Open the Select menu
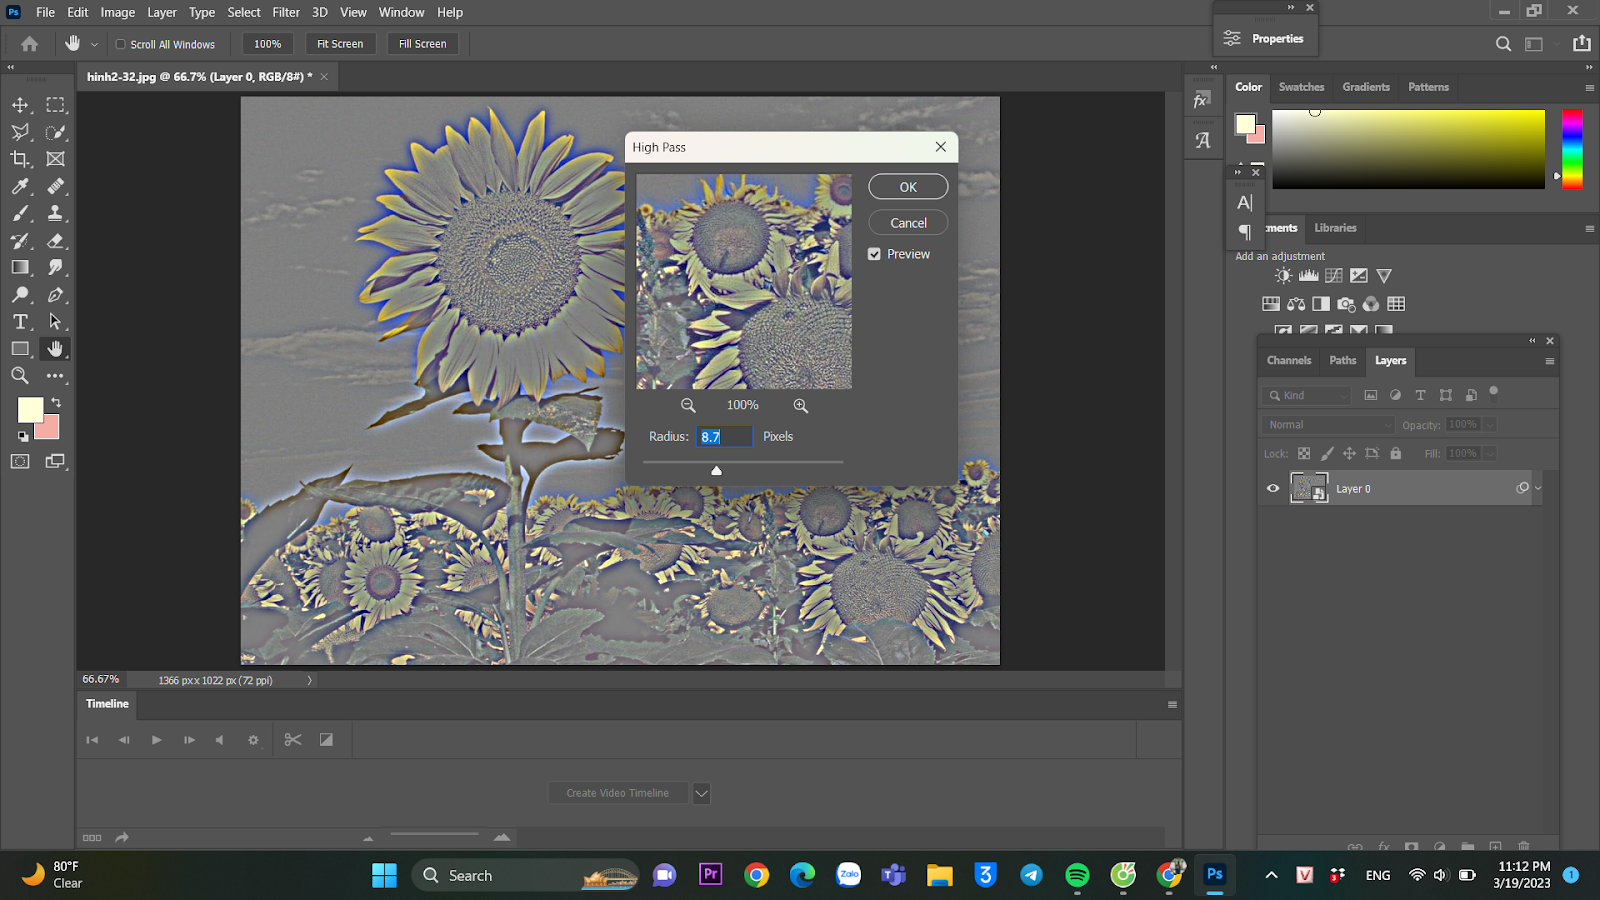The image size is (1600, 900). 244,12
